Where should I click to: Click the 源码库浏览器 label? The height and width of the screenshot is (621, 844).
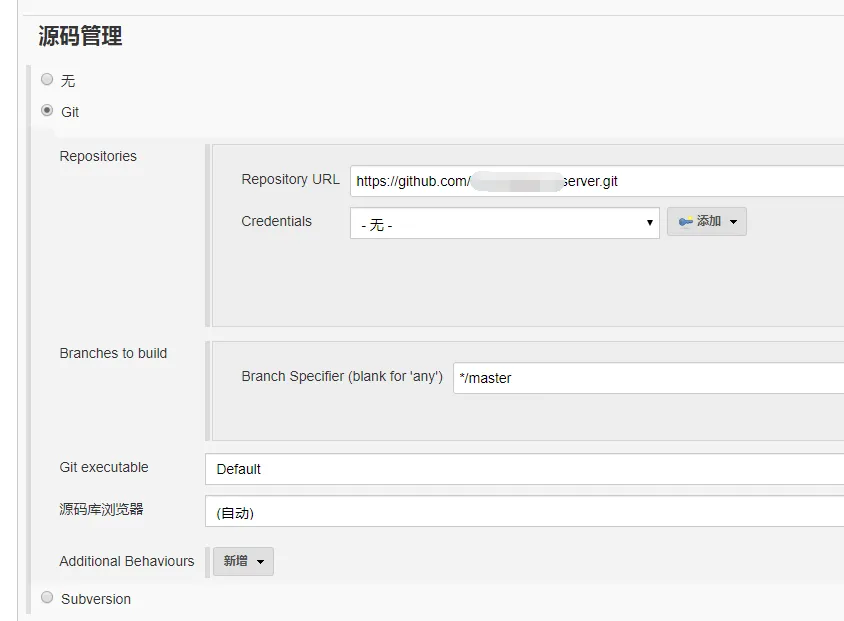(x=101, y=509)
